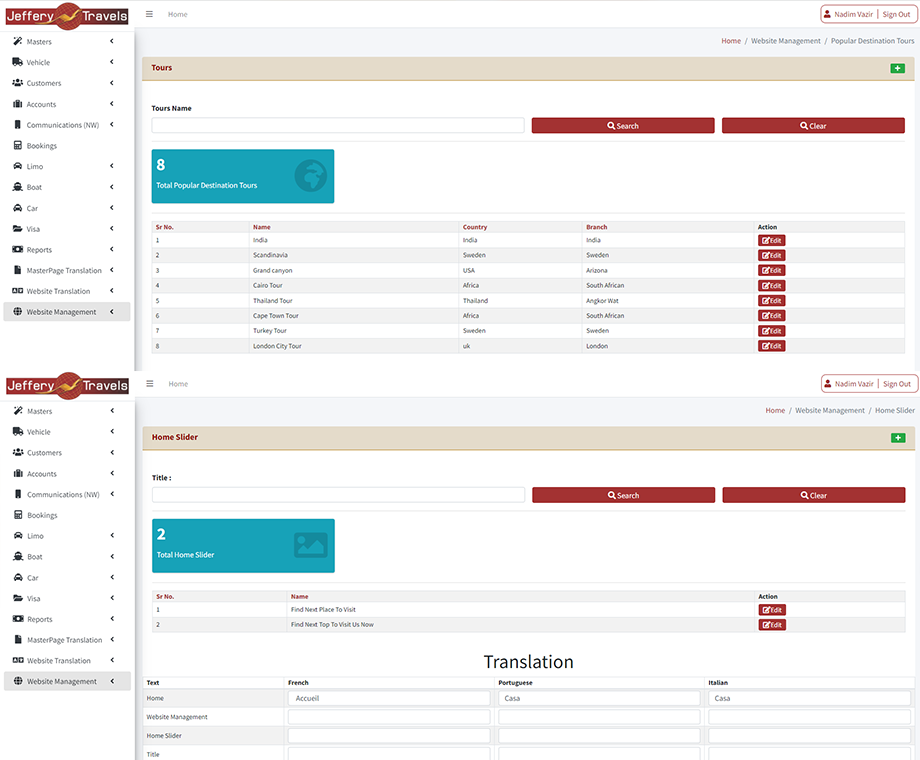Image resolution: width=920 pixels, height=760 pixels.
Task: Click French translation field containing Accueil
Action: (389, 698)
